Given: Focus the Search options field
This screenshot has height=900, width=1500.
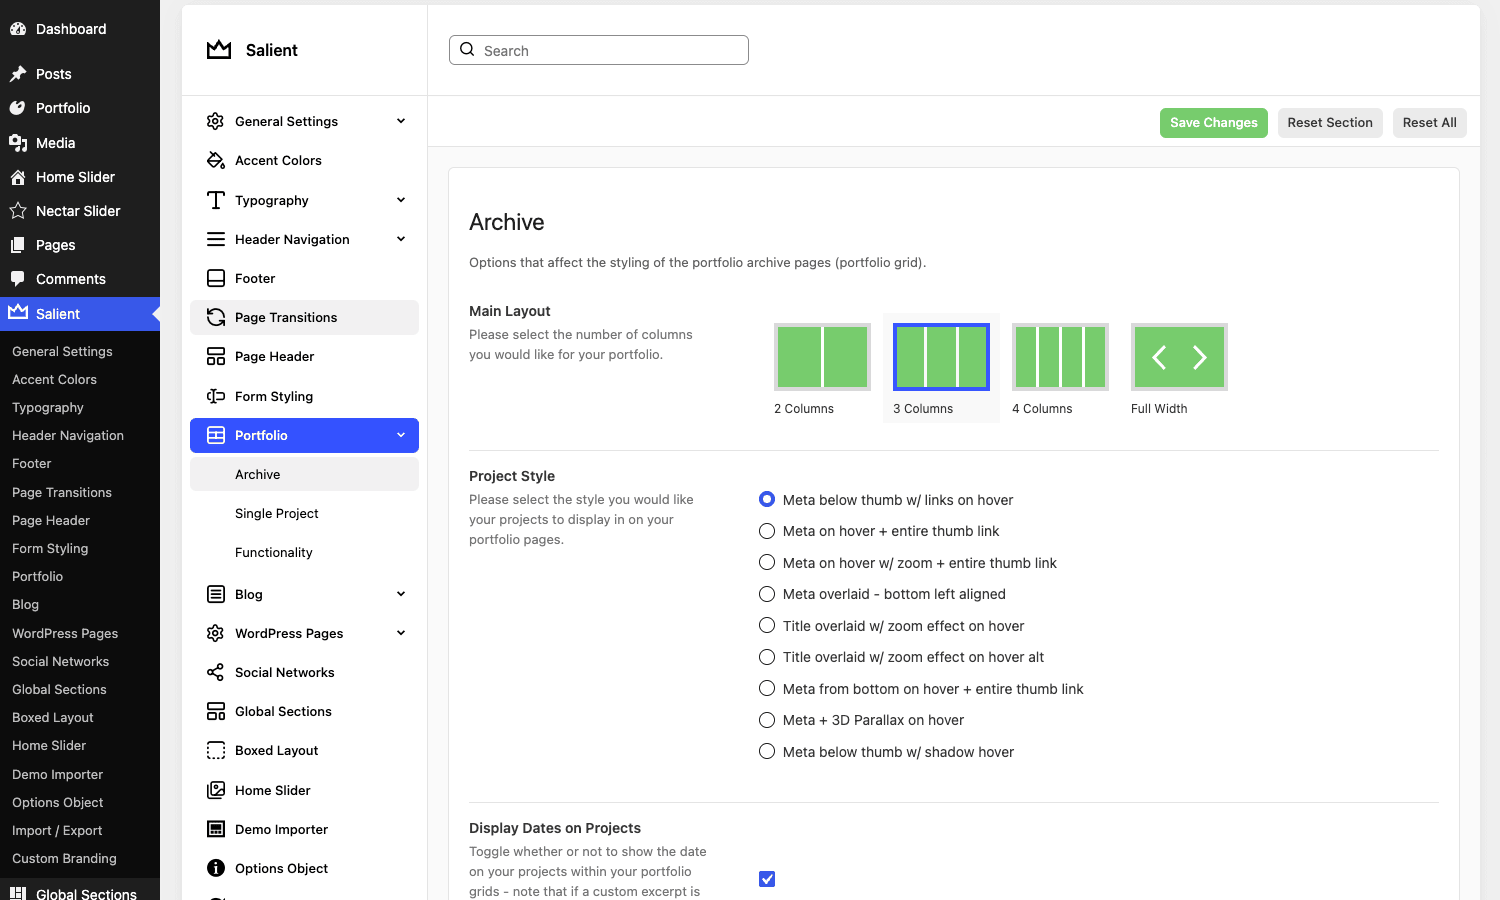Looking at the screenshot, I should click(599, 50).
